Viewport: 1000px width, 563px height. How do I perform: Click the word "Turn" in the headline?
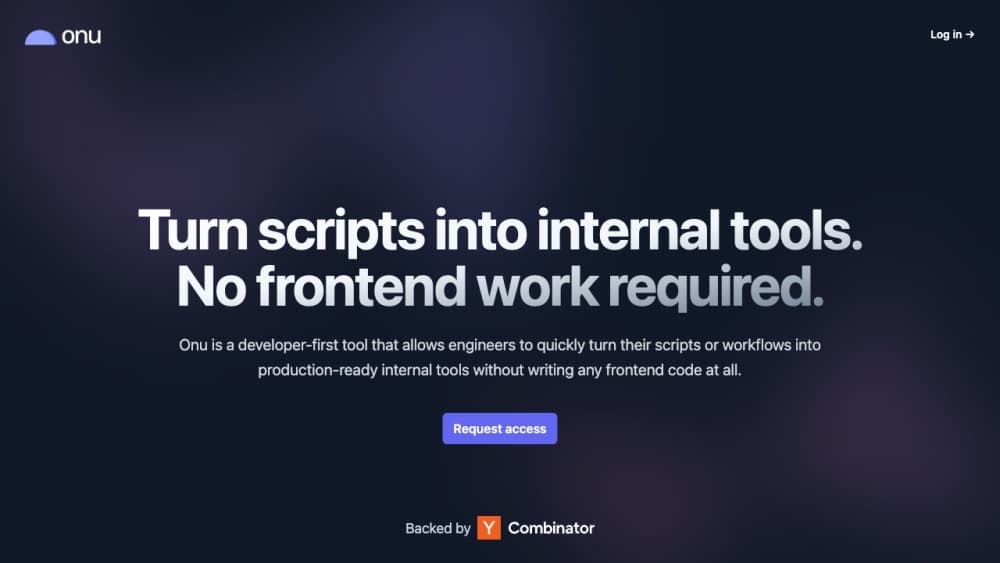(192, 230)
